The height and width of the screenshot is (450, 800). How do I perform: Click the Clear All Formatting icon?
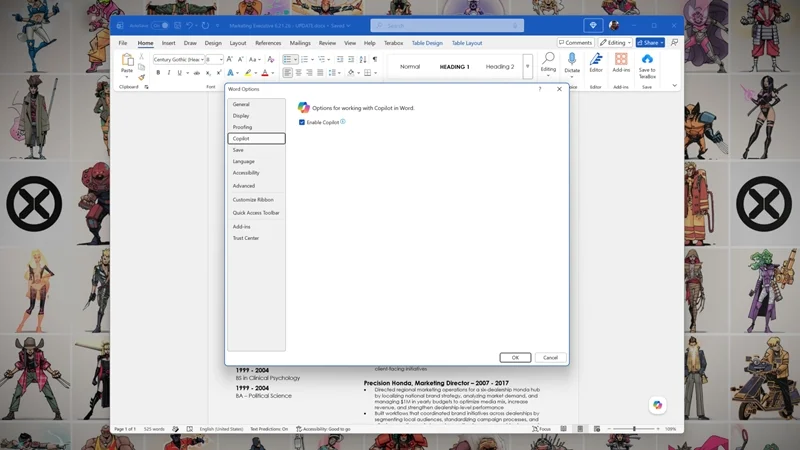point(271,59)
